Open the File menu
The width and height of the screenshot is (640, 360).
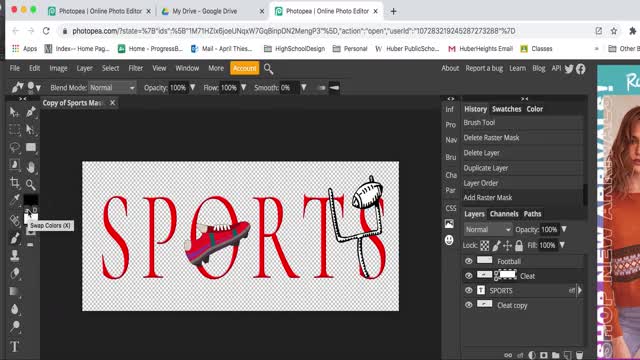pos(15,68)
